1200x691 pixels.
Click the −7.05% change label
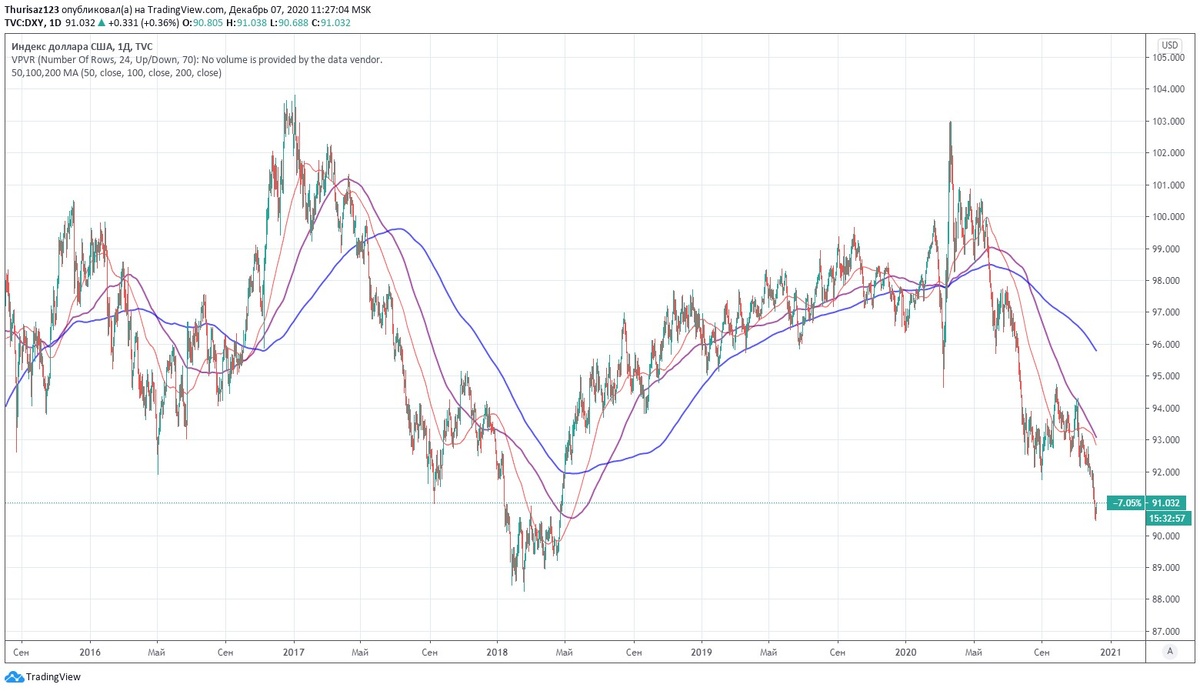pos(1126,502)
